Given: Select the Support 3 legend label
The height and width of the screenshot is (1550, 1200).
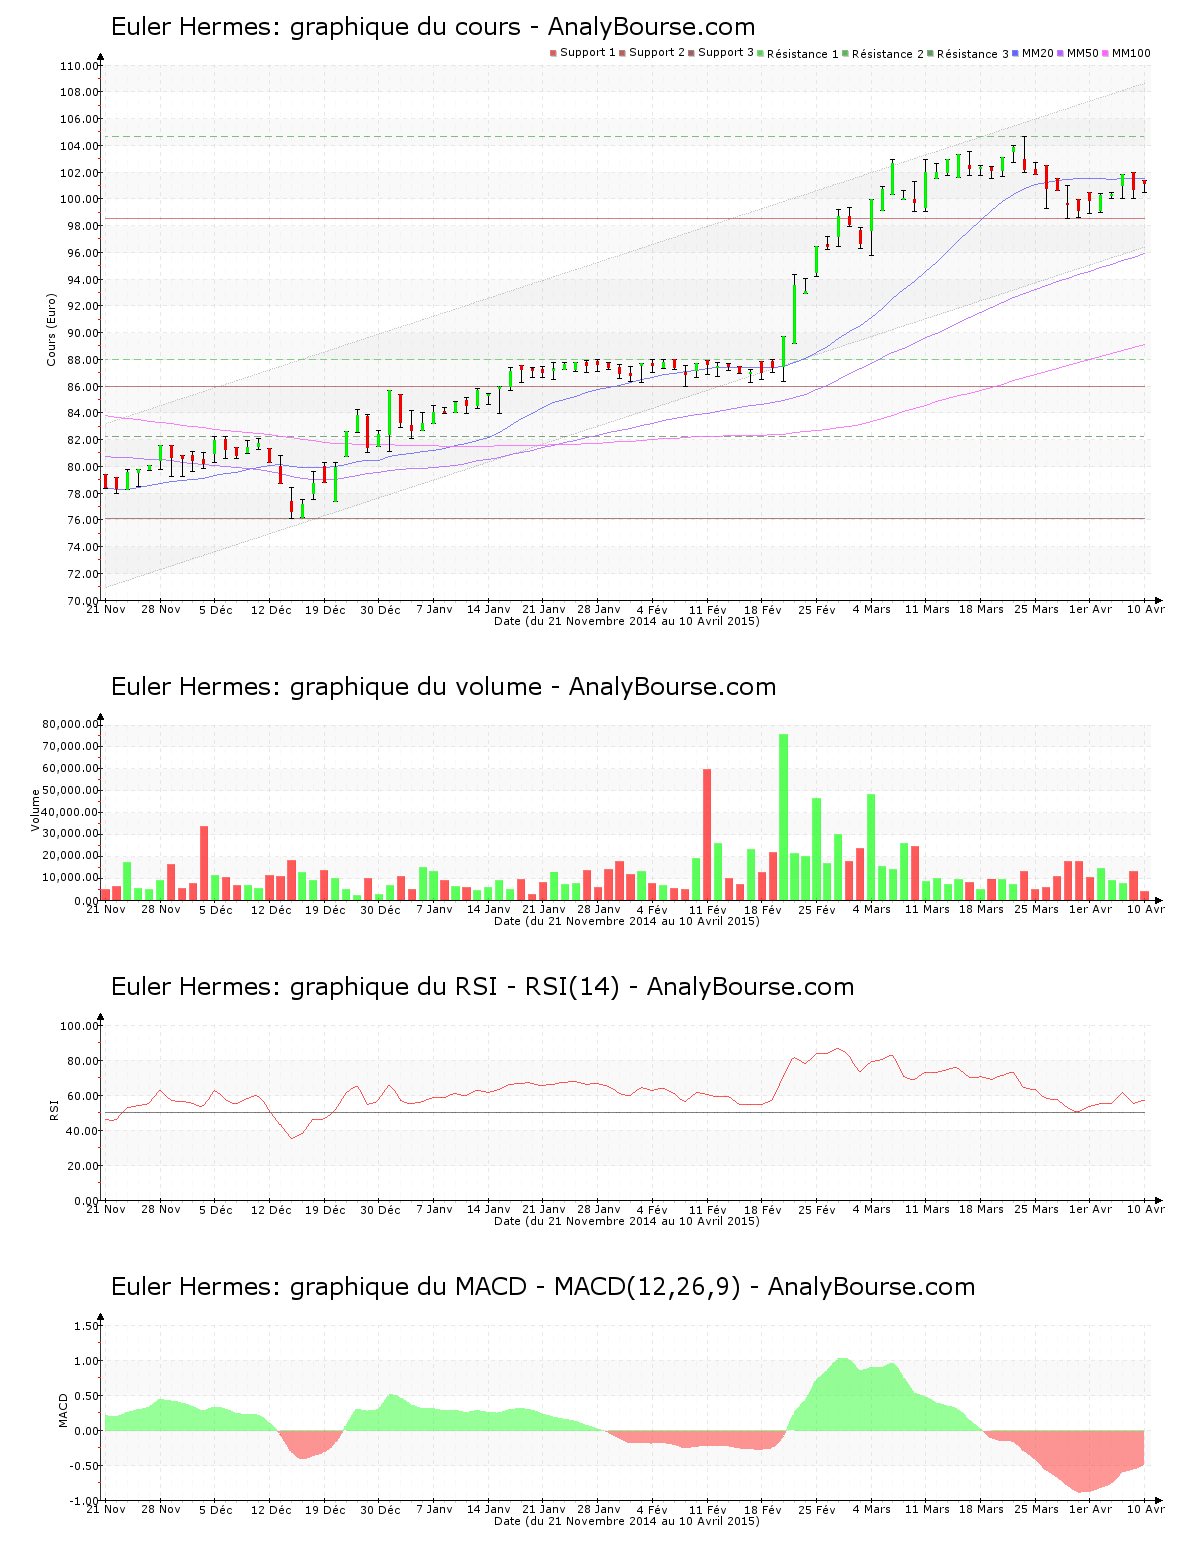Looking at the screenshot, I should [x=726, y=53].
